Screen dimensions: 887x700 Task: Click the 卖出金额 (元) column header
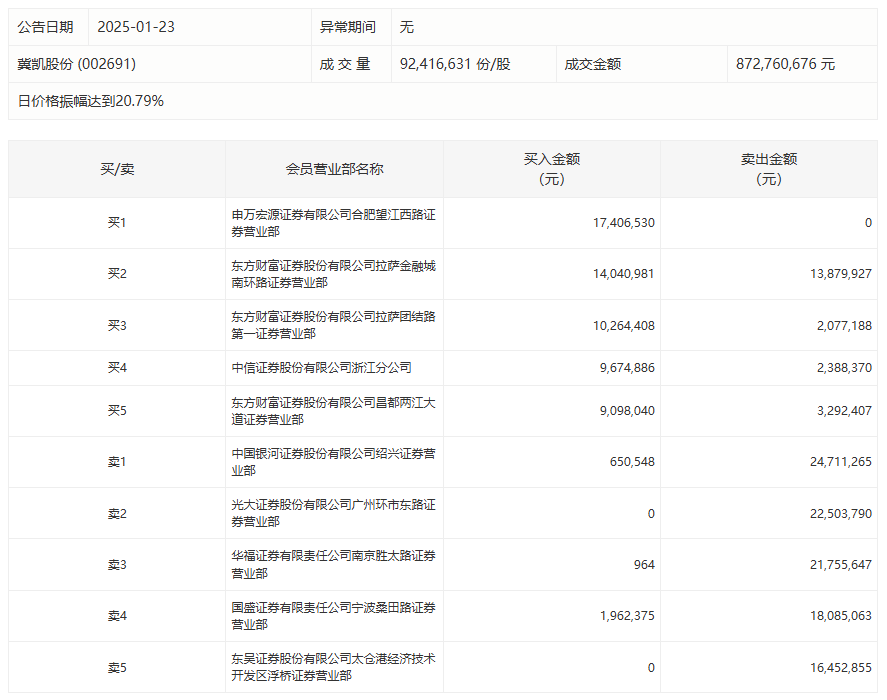click(x=769, y=169)
